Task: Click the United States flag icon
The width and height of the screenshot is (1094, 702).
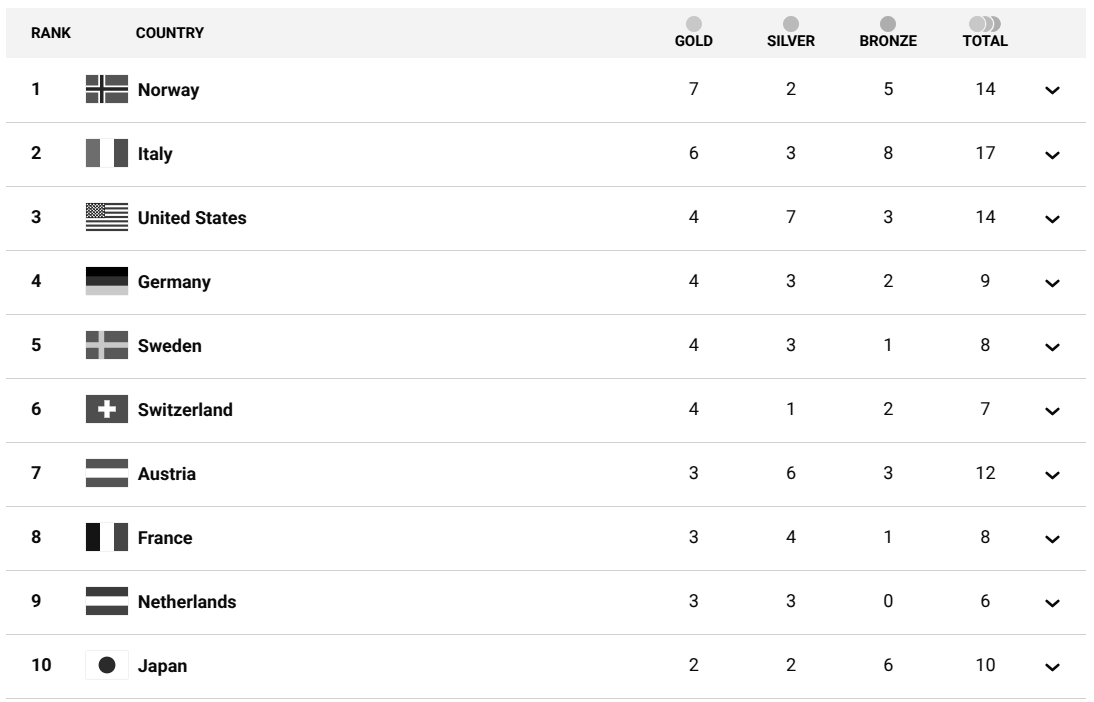Action: (x=107, y=218)
